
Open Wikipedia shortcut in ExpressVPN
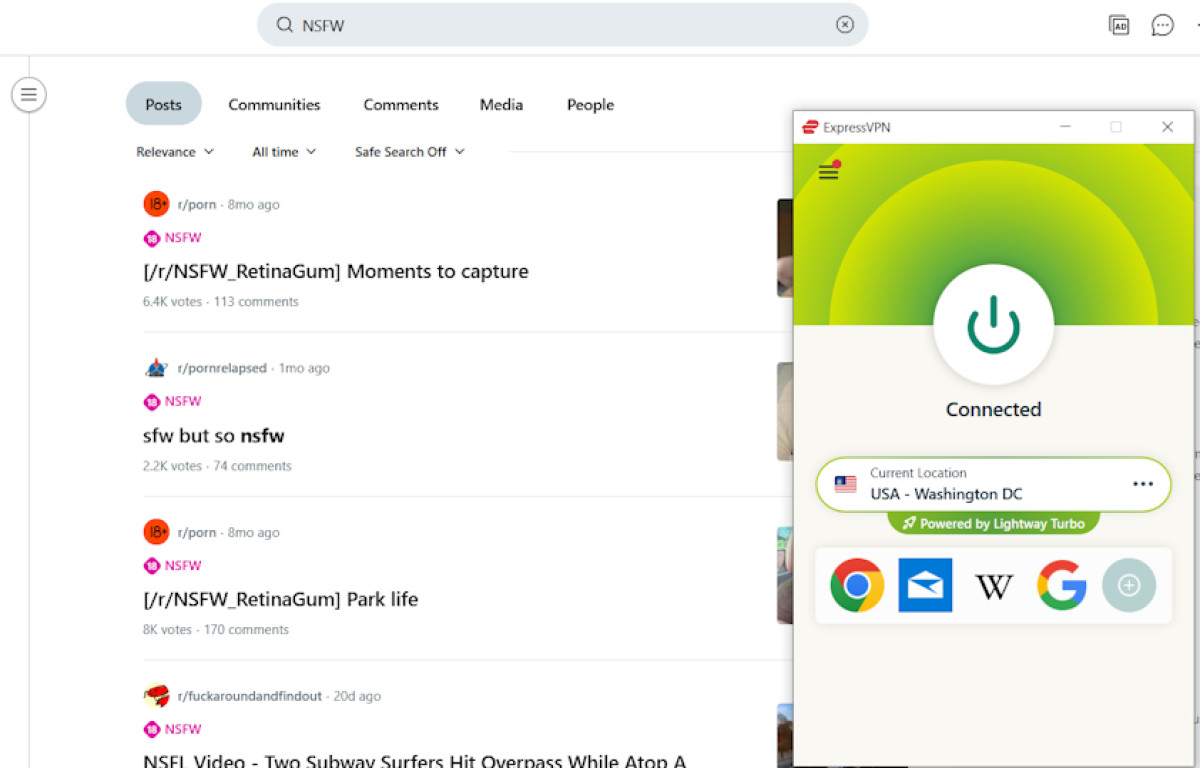coord(993,586)
